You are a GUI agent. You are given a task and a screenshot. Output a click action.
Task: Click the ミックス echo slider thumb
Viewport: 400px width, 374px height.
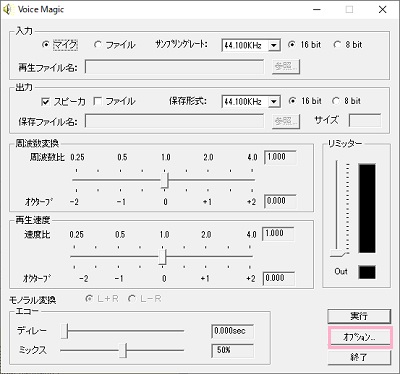coord(123,350)
